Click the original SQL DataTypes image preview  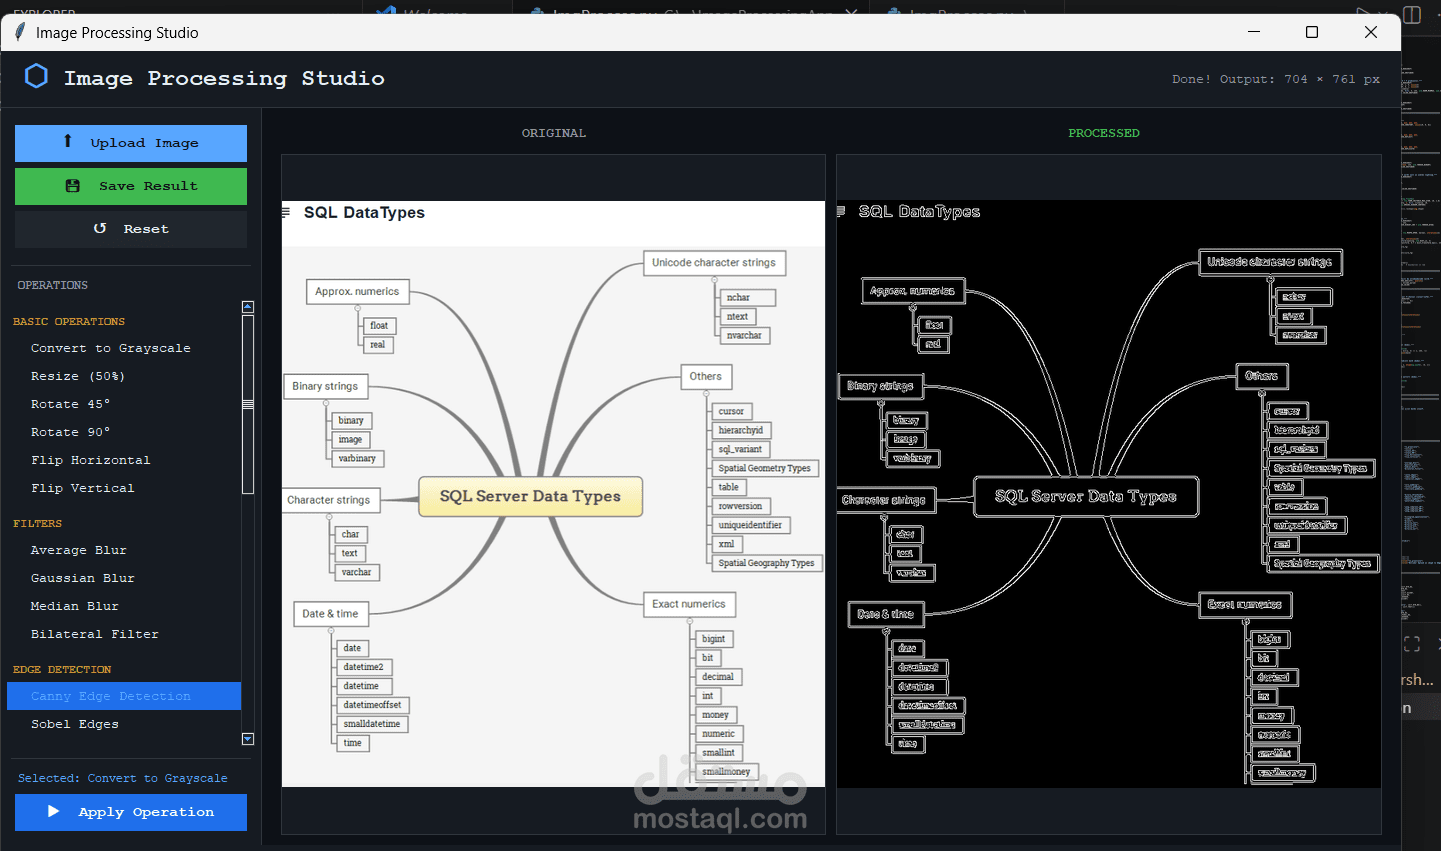click(553, 494)
